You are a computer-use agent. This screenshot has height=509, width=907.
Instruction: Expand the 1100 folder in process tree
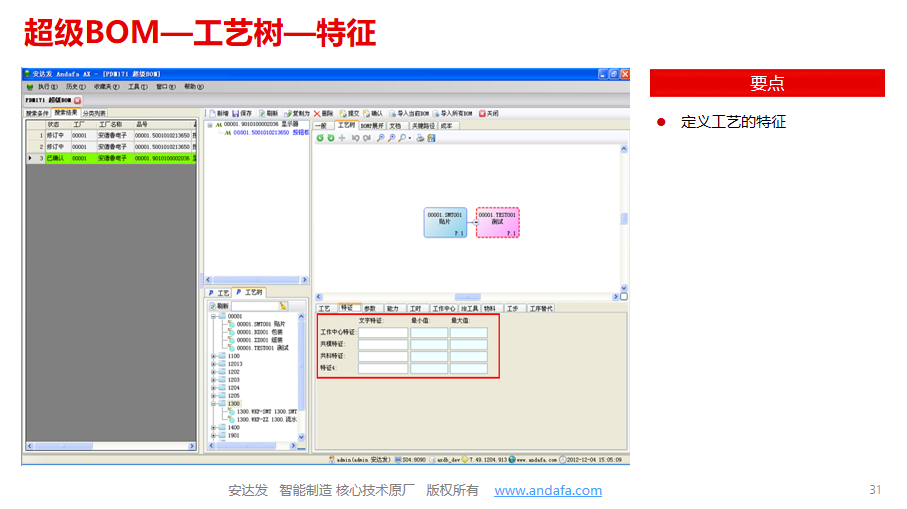[x=213, y=355]
